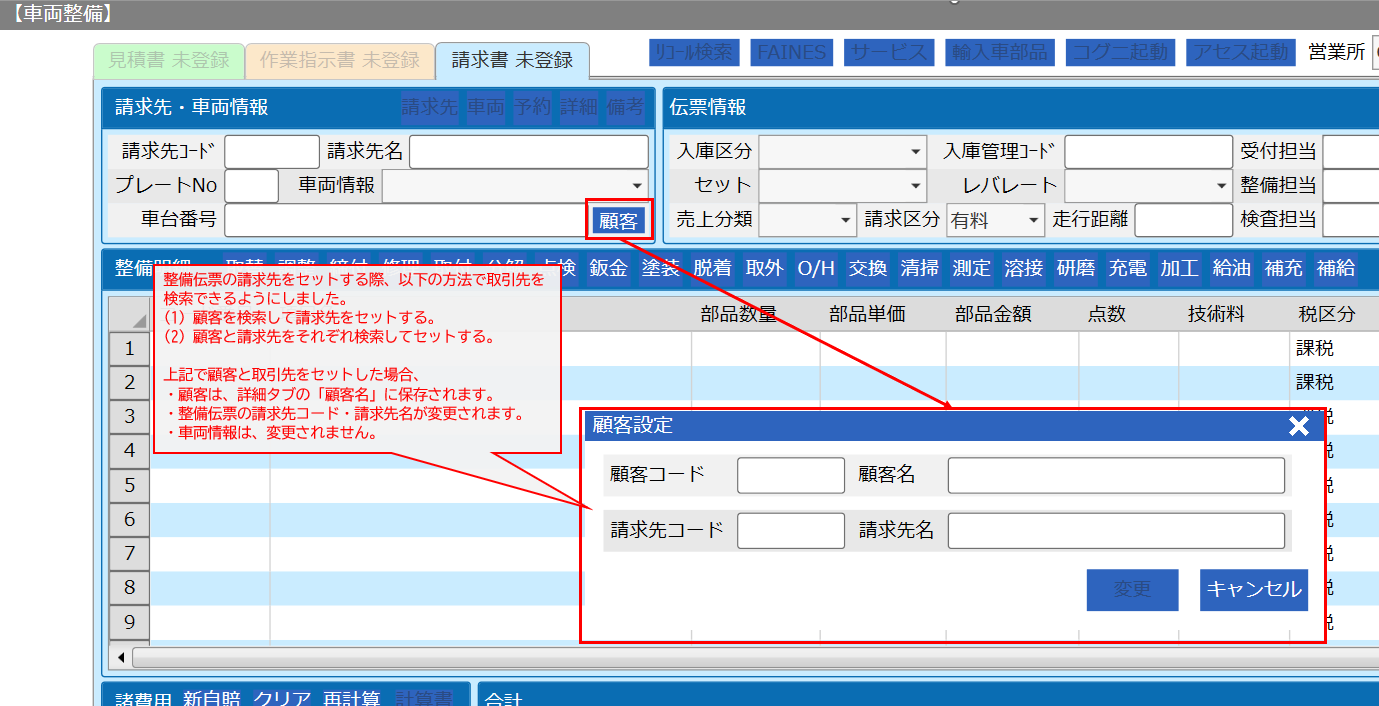
Task: Open the 見積書 未登録 tab
Action: click(x=168, y=60)
